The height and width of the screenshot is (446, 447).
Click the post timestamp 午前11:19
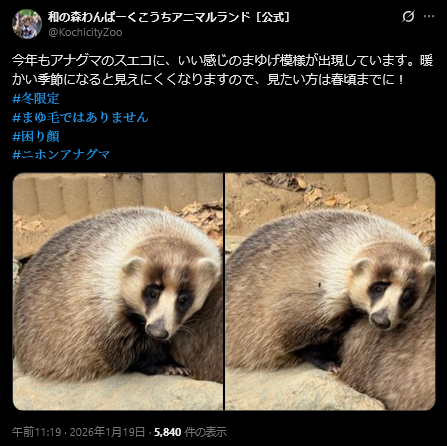[37, 432]
